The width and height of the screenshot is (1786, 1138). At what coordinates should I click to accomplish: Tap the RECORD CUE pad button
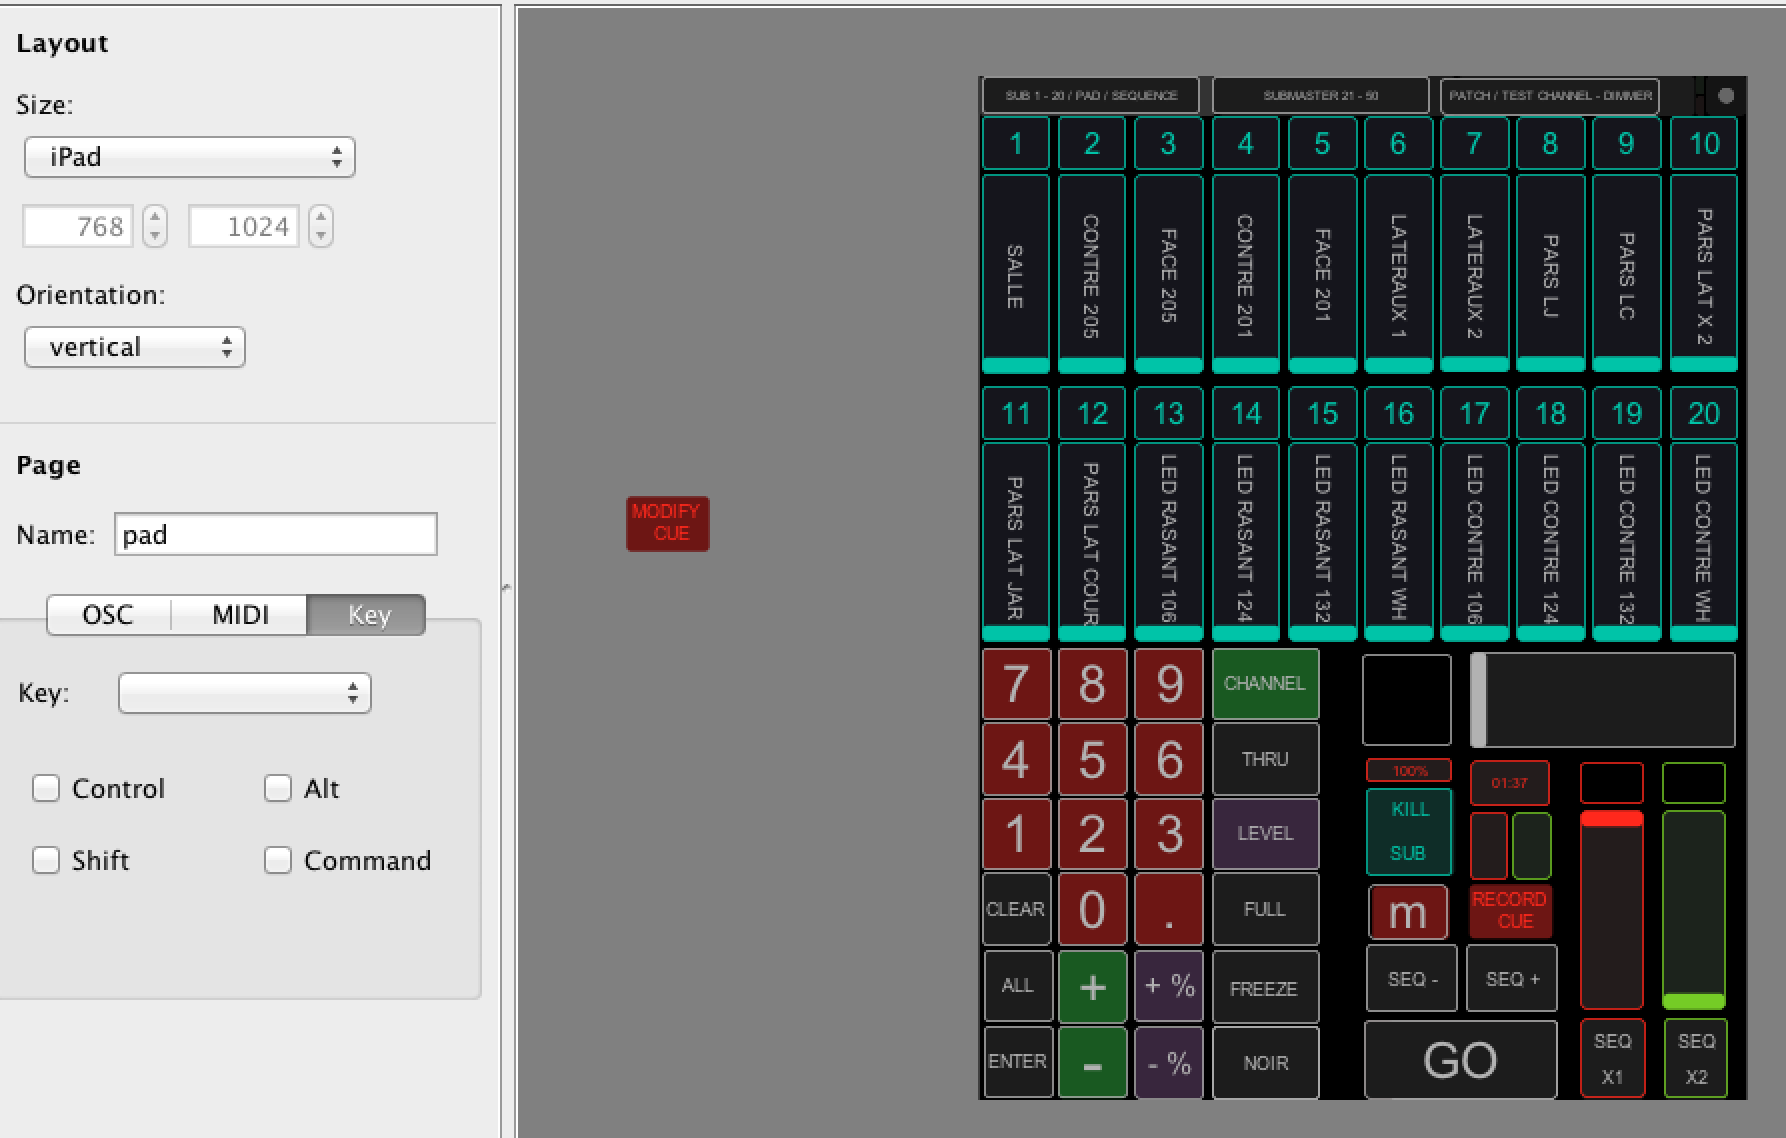(x=1509, y=910)
